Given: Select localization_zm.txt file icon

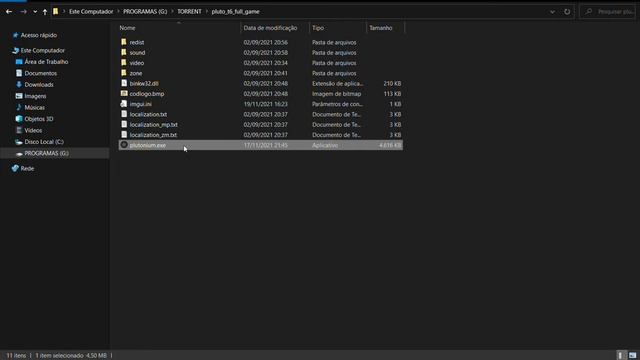Looking at the screenshot, I should pos(124,135).
